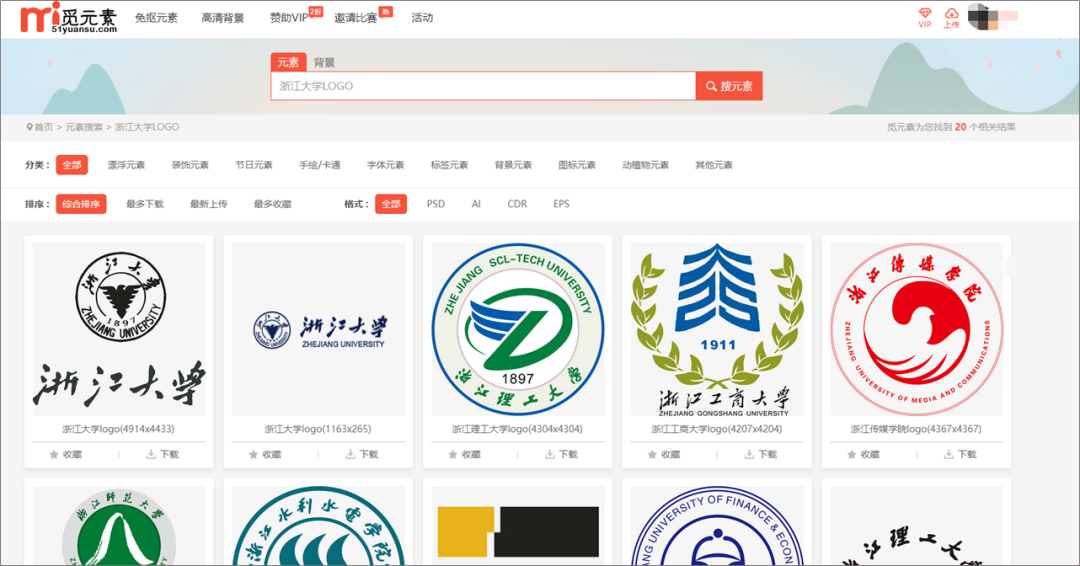
Task: Open the VIP diamond icon
Action: 925,13
